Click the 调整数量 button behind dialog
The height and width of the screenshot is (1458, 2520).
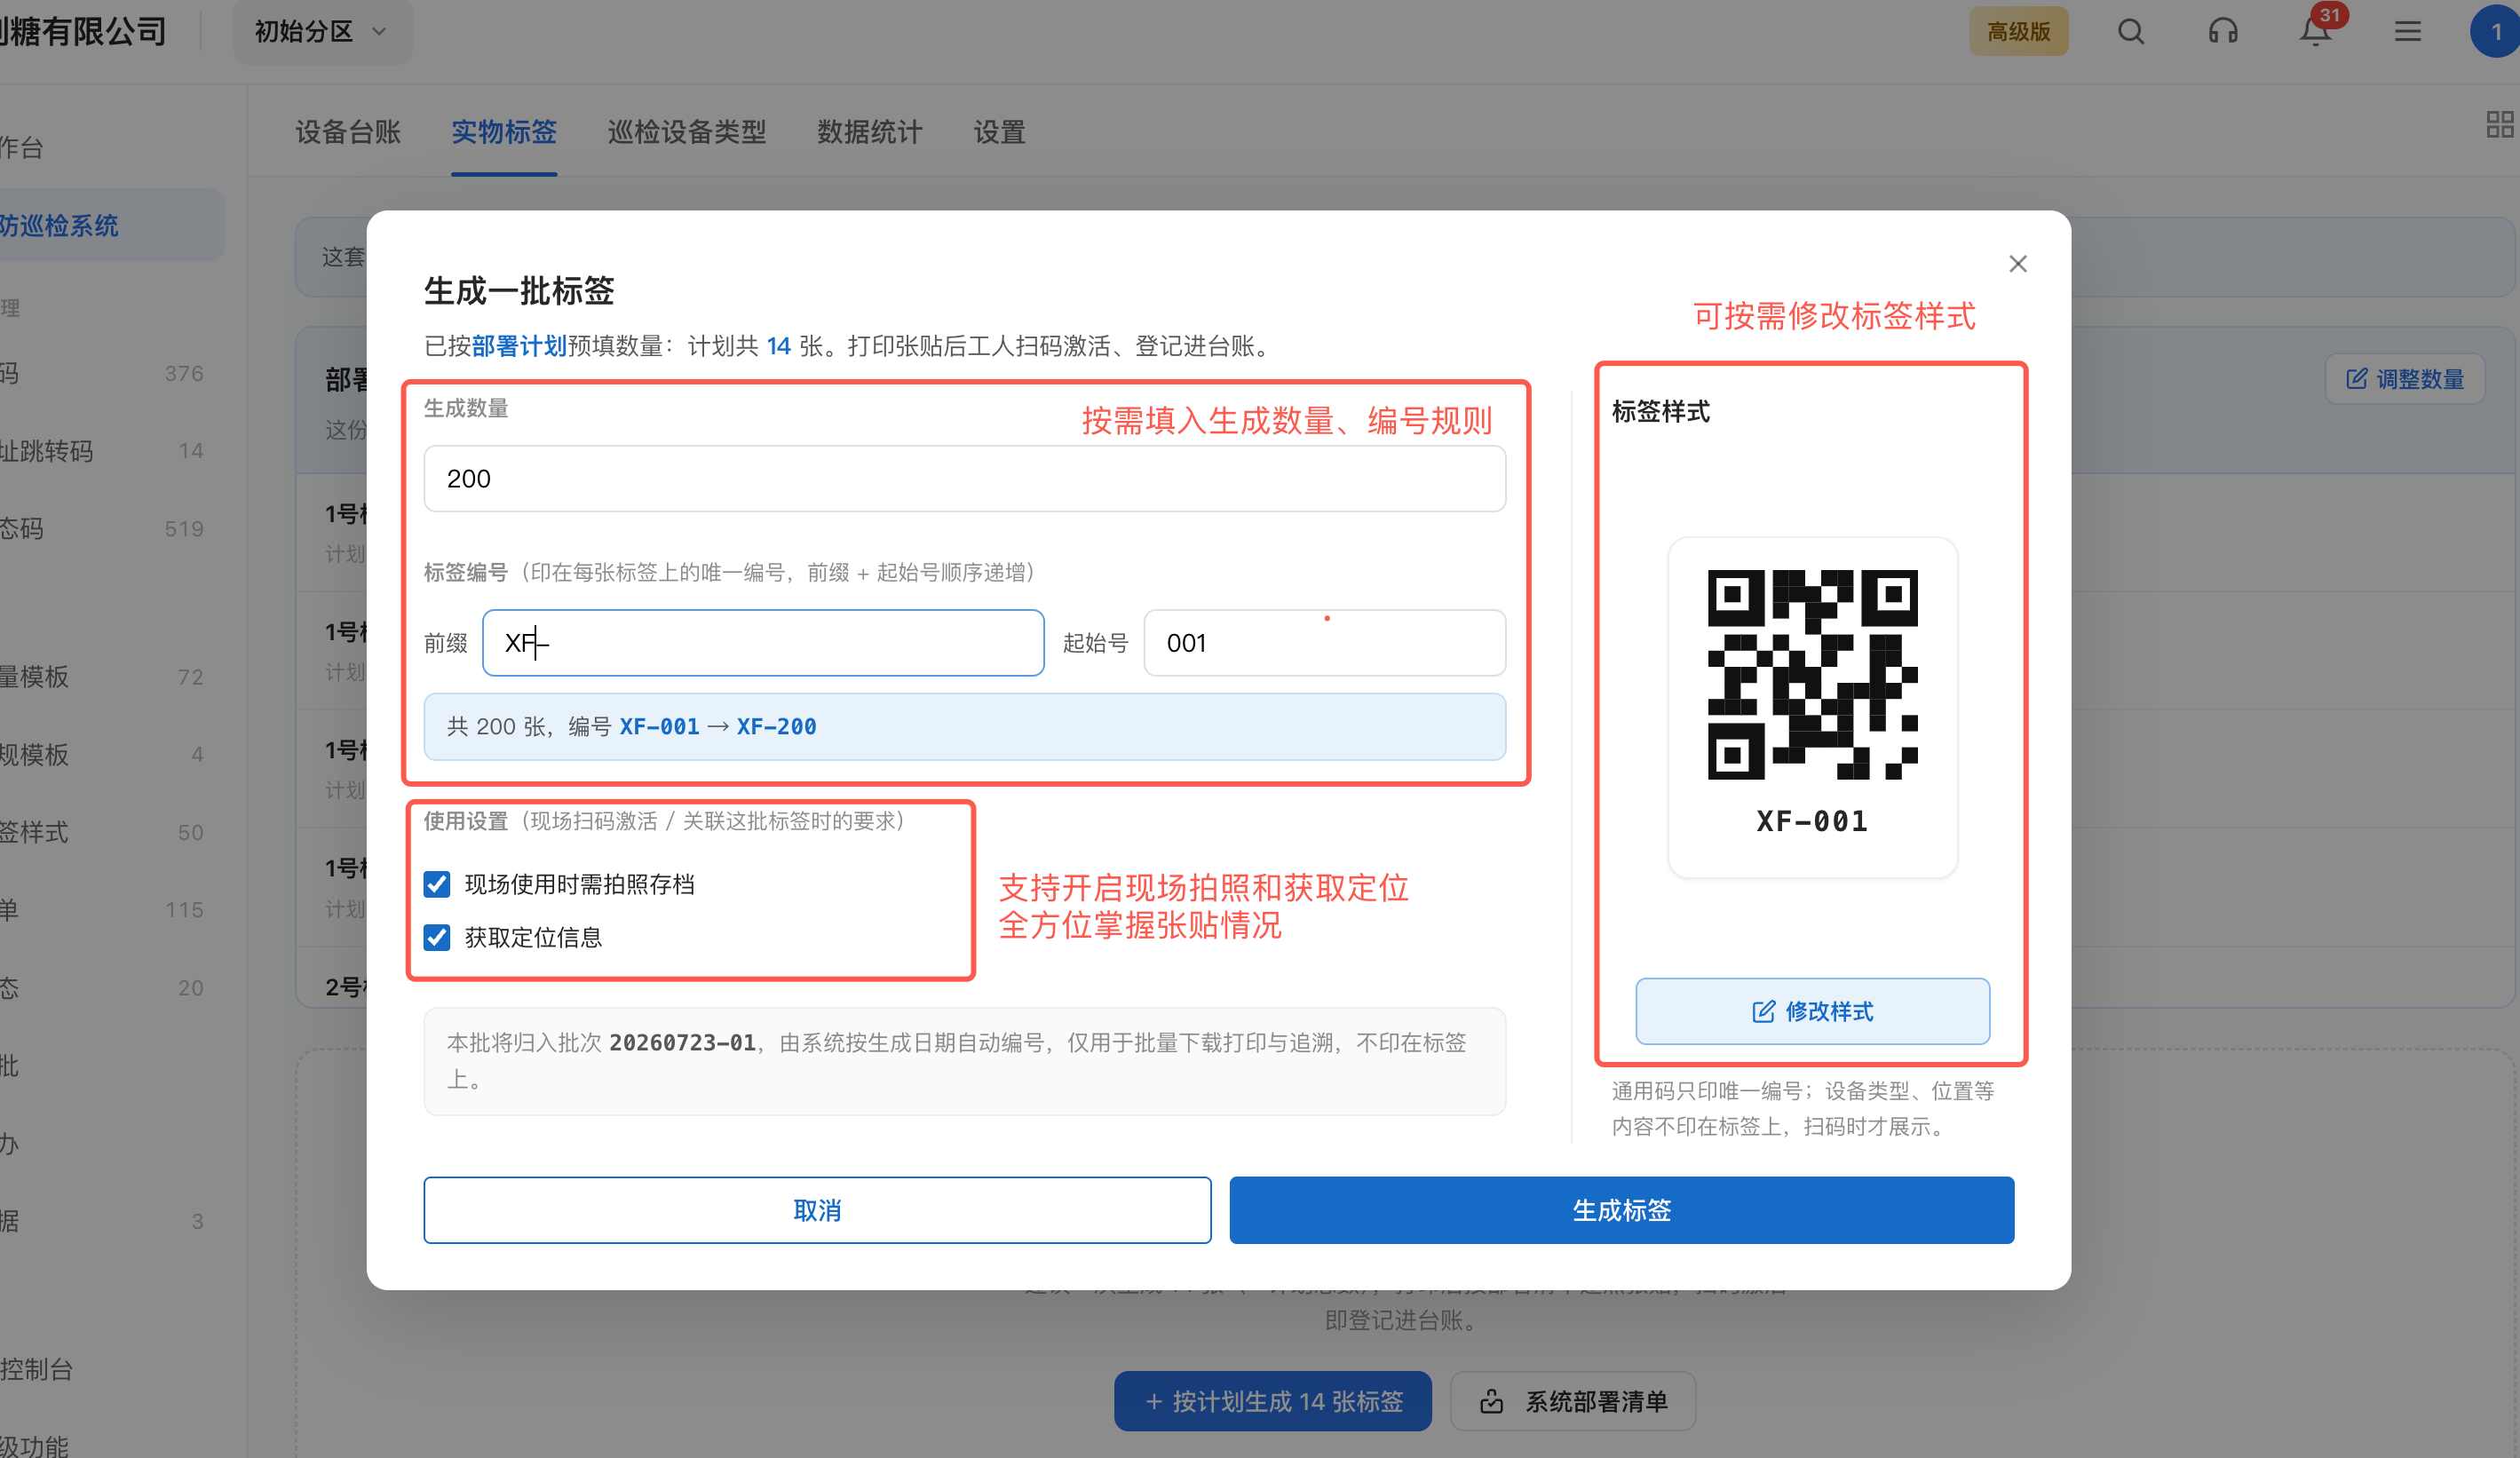[x=2405, y=379]
